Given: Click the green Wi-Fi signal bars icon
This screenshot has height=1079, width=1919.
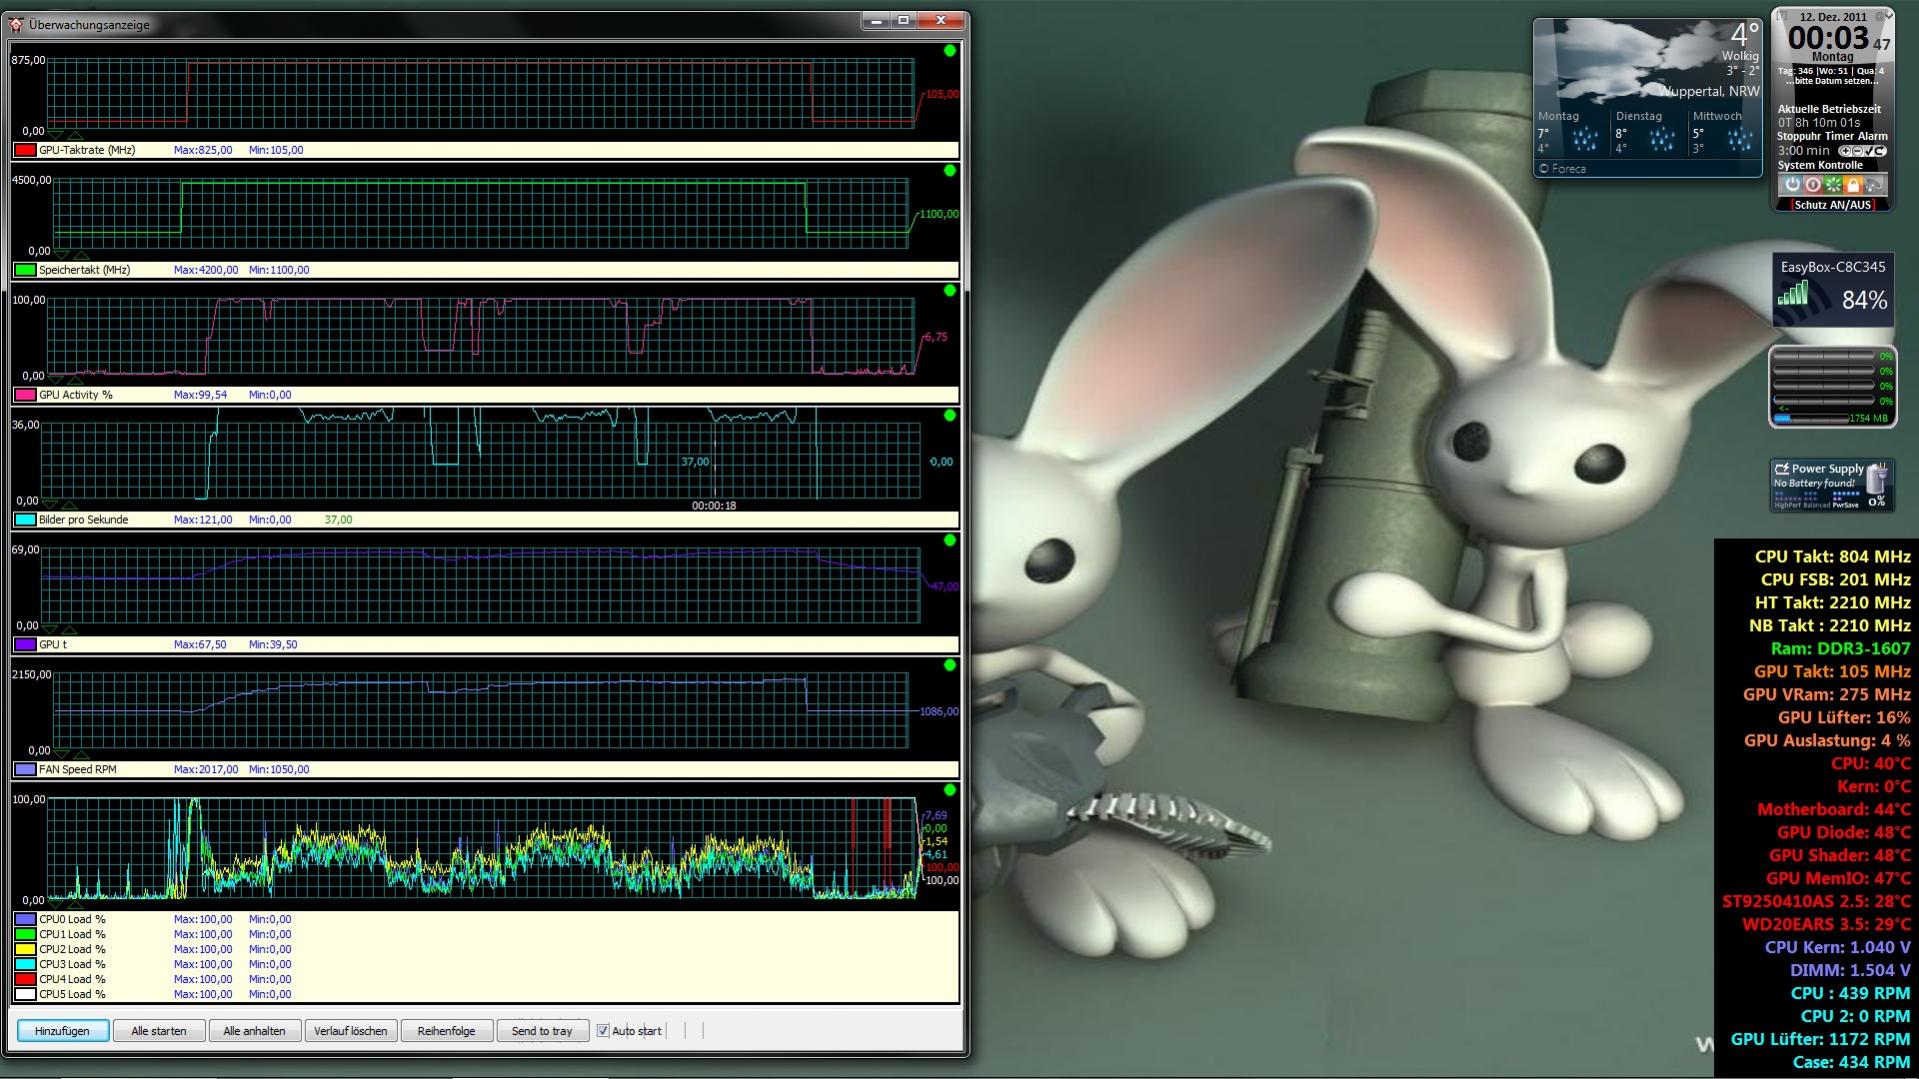Looking at the screenshot, I should pyautogui.click(x=1793, y=293).
